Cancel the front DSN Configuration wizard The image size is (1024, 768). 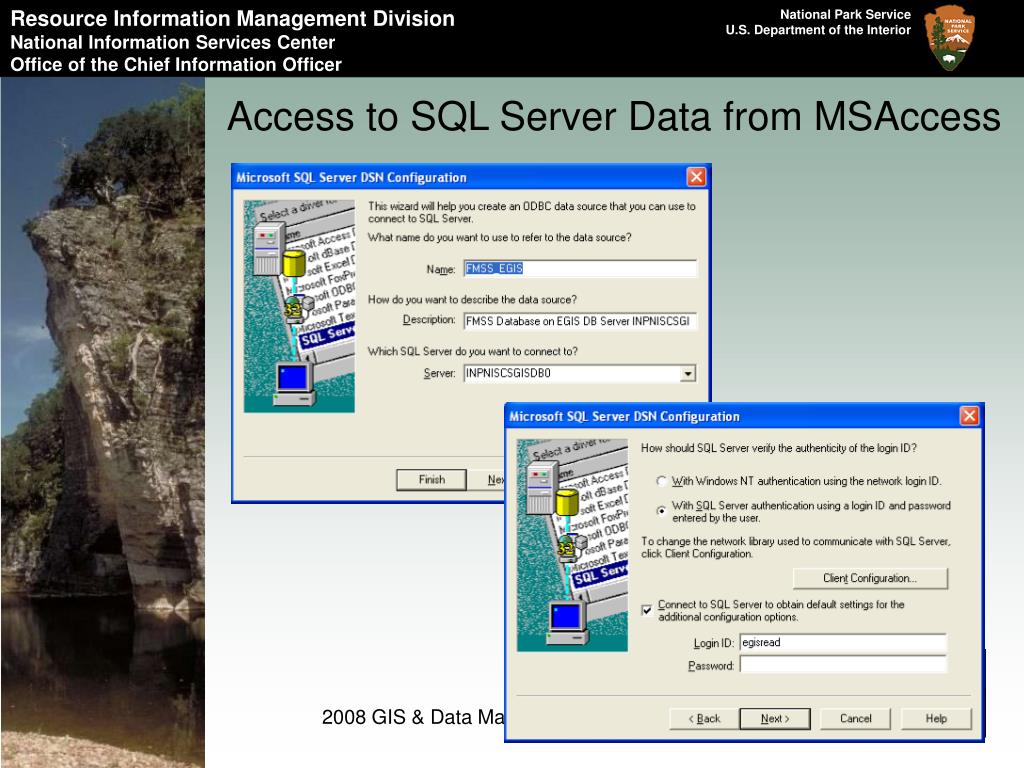point(856,718)
